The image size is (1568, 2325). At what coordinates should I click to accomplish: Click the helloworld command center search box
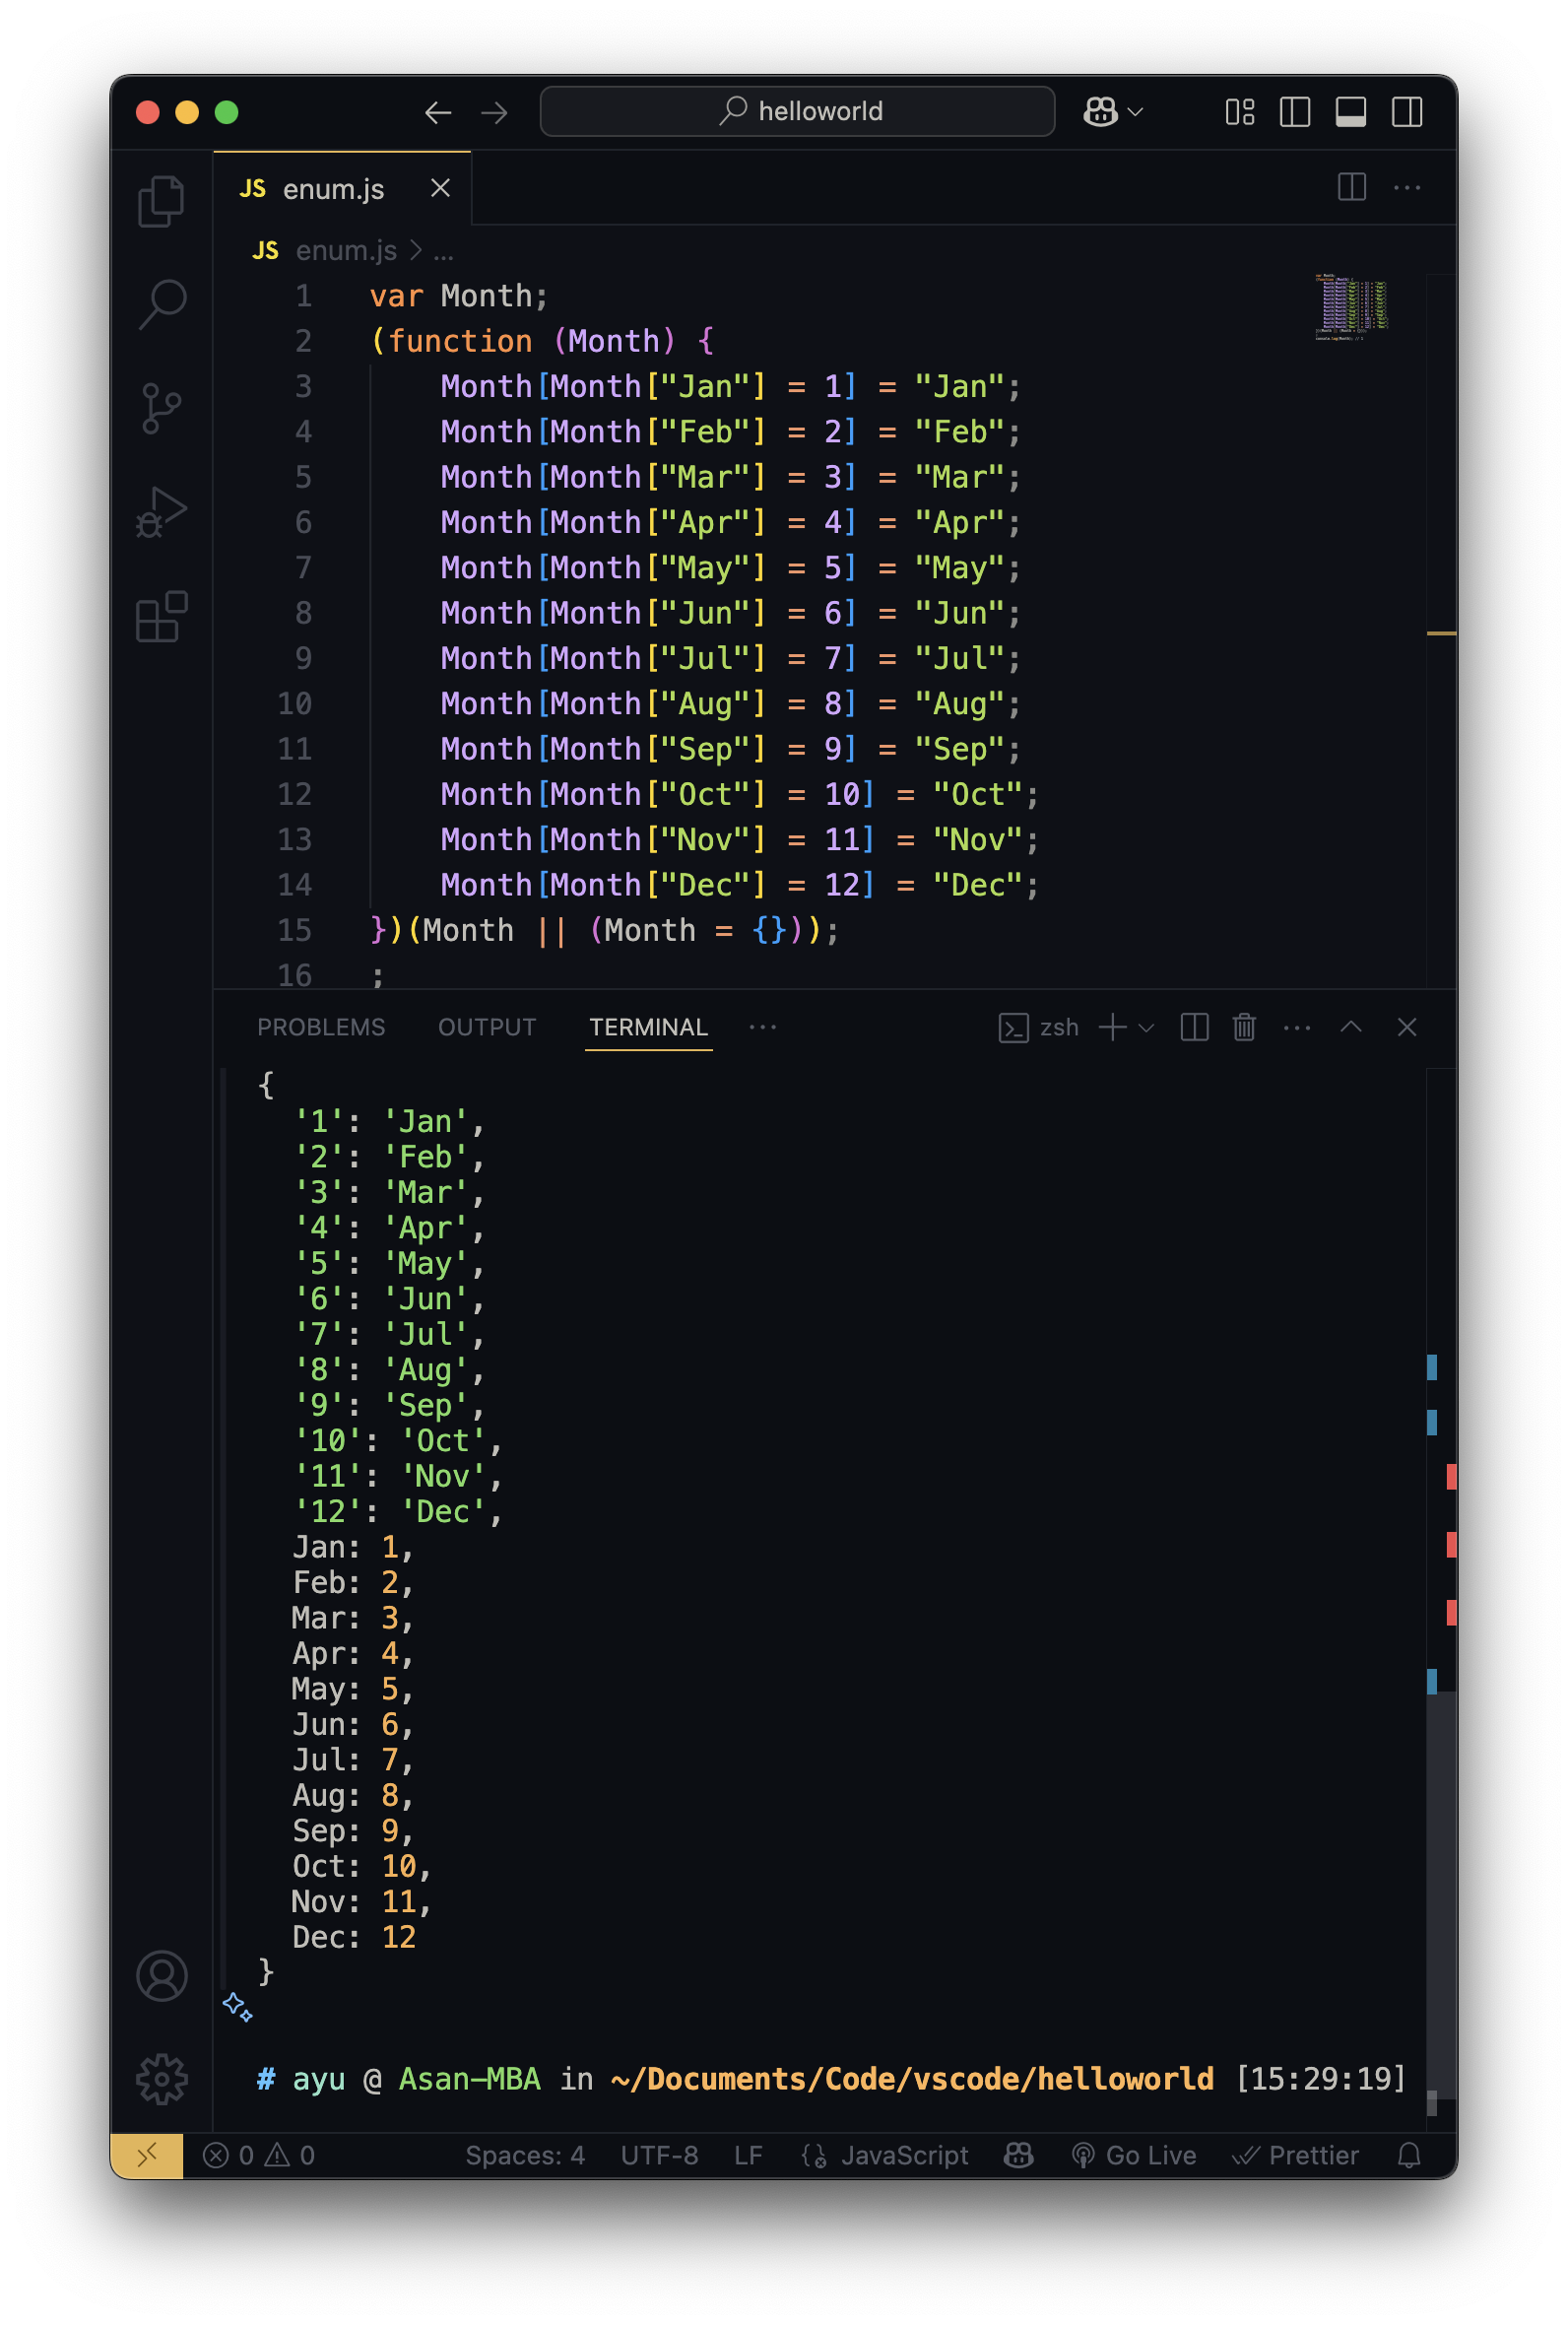(797, 111)
